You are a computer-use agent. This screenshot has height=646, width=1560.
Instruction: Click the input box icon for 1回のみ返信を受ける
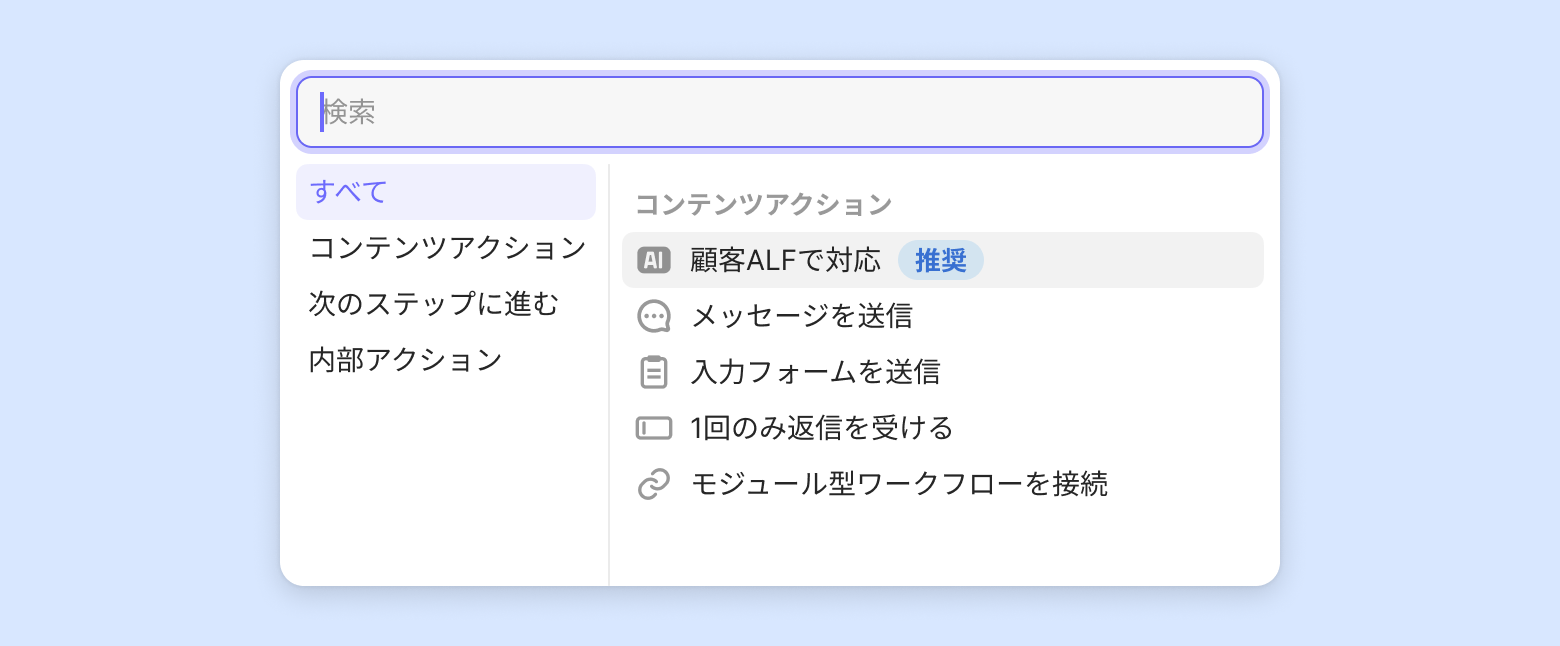point(653,428)
